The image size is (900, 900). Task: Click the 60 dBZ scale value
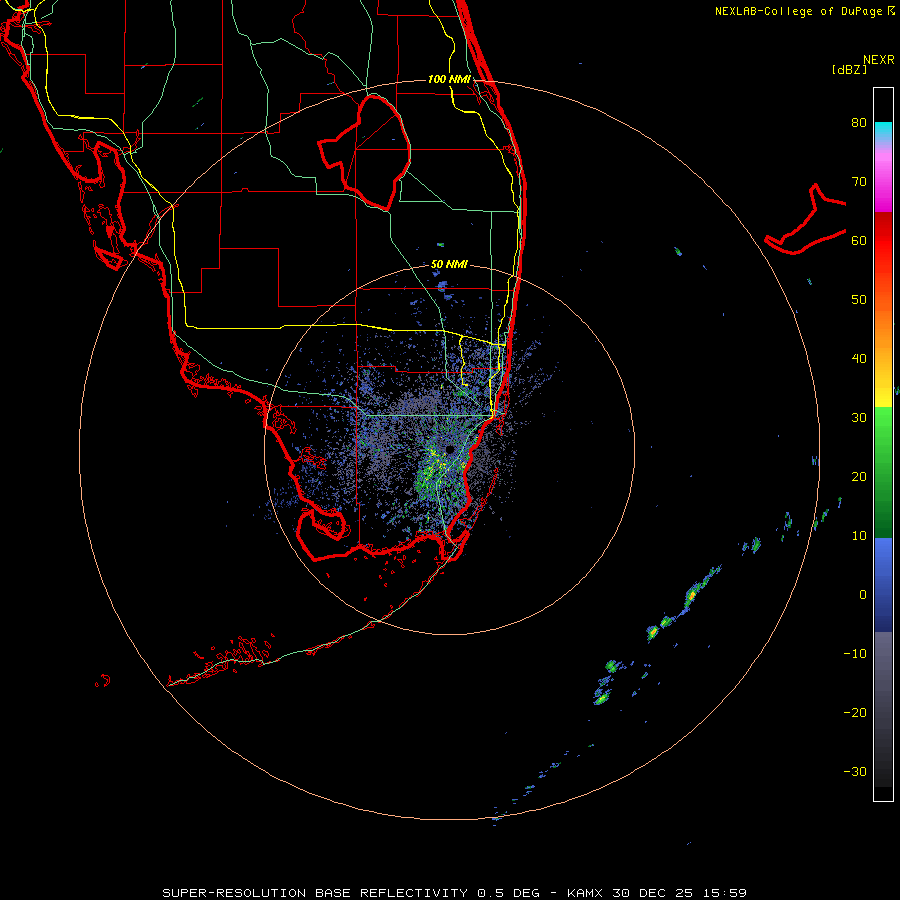[x=859, y=240]
